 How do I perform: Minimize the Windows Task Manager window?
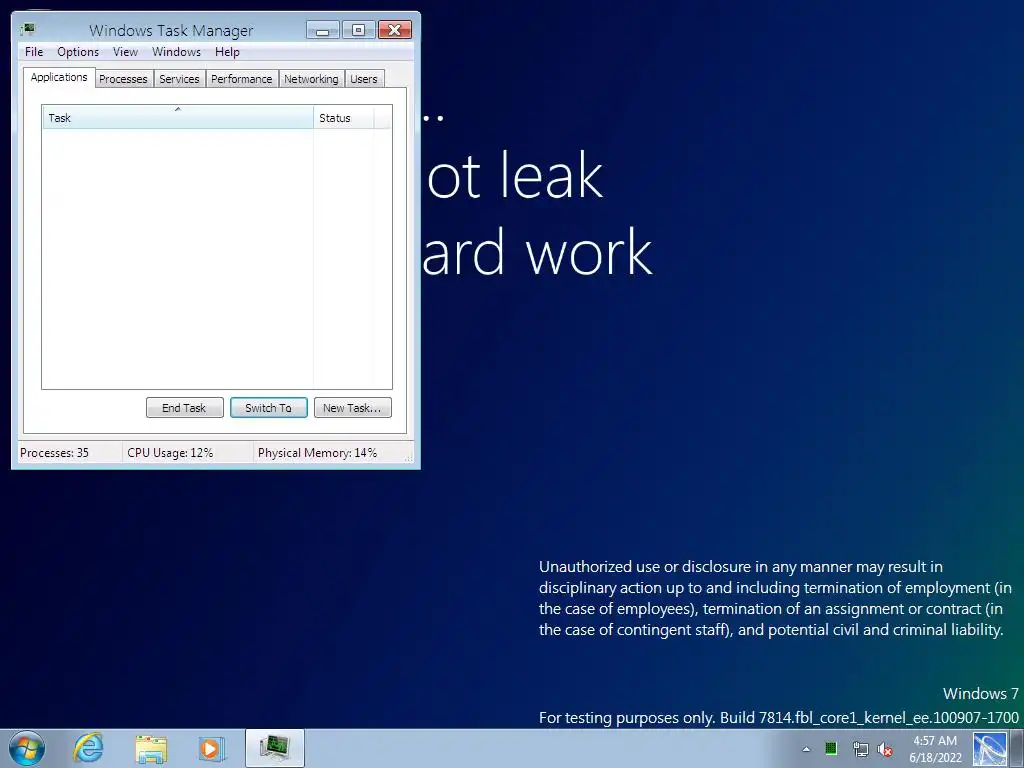tap(323, 30)
